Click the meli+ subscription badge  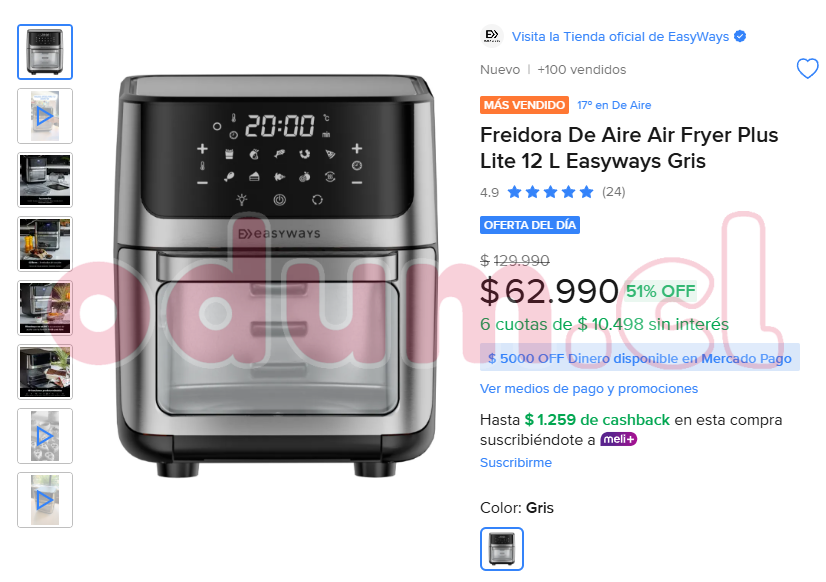(x=618, y=439)
